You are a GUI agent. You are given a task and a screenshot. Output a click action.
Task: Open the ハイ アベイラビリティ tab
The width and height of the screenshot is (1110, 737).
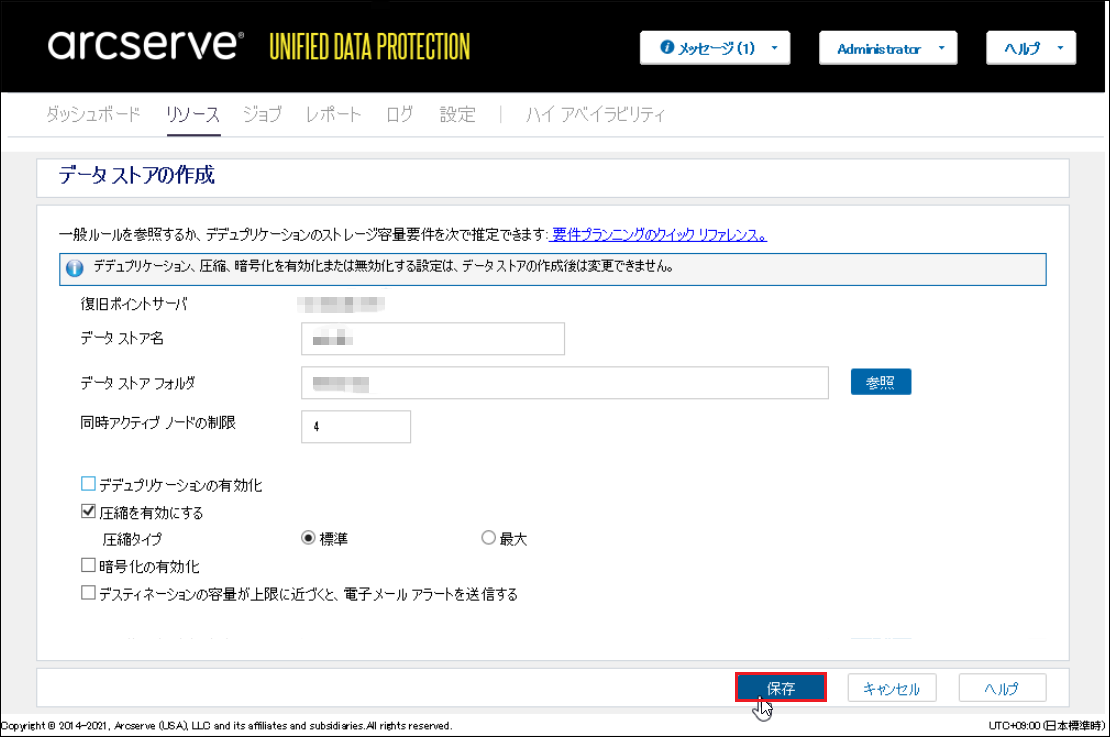pos(595,114)
